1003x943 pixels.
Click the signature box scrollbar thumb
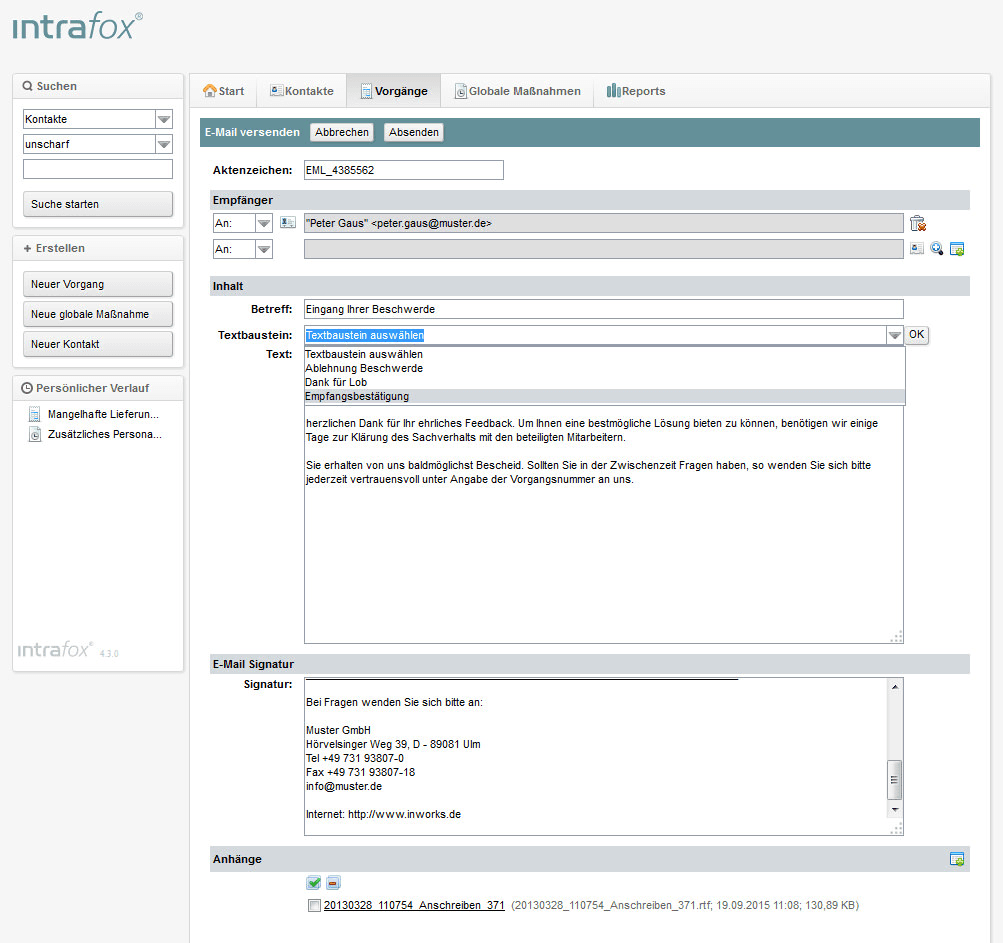click(x=894, y=780)
